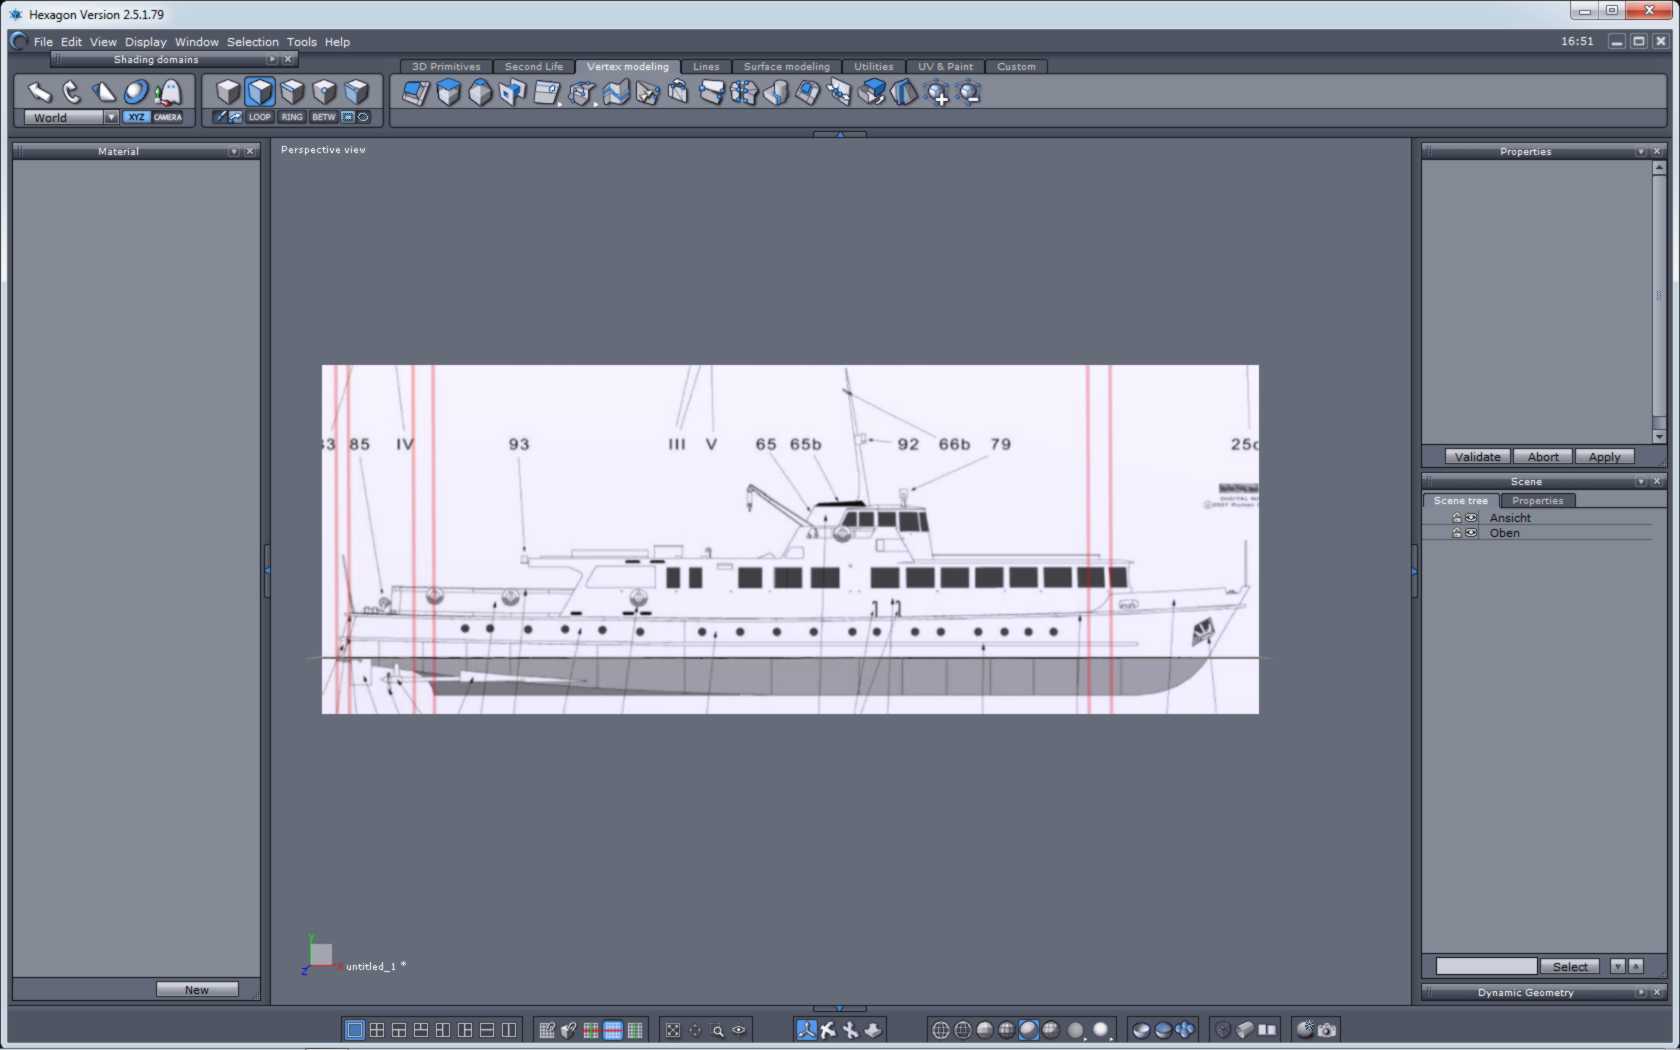1680x1050 pixels.
Task: Select the arrow Select tool icon
Action: [39, 92]
